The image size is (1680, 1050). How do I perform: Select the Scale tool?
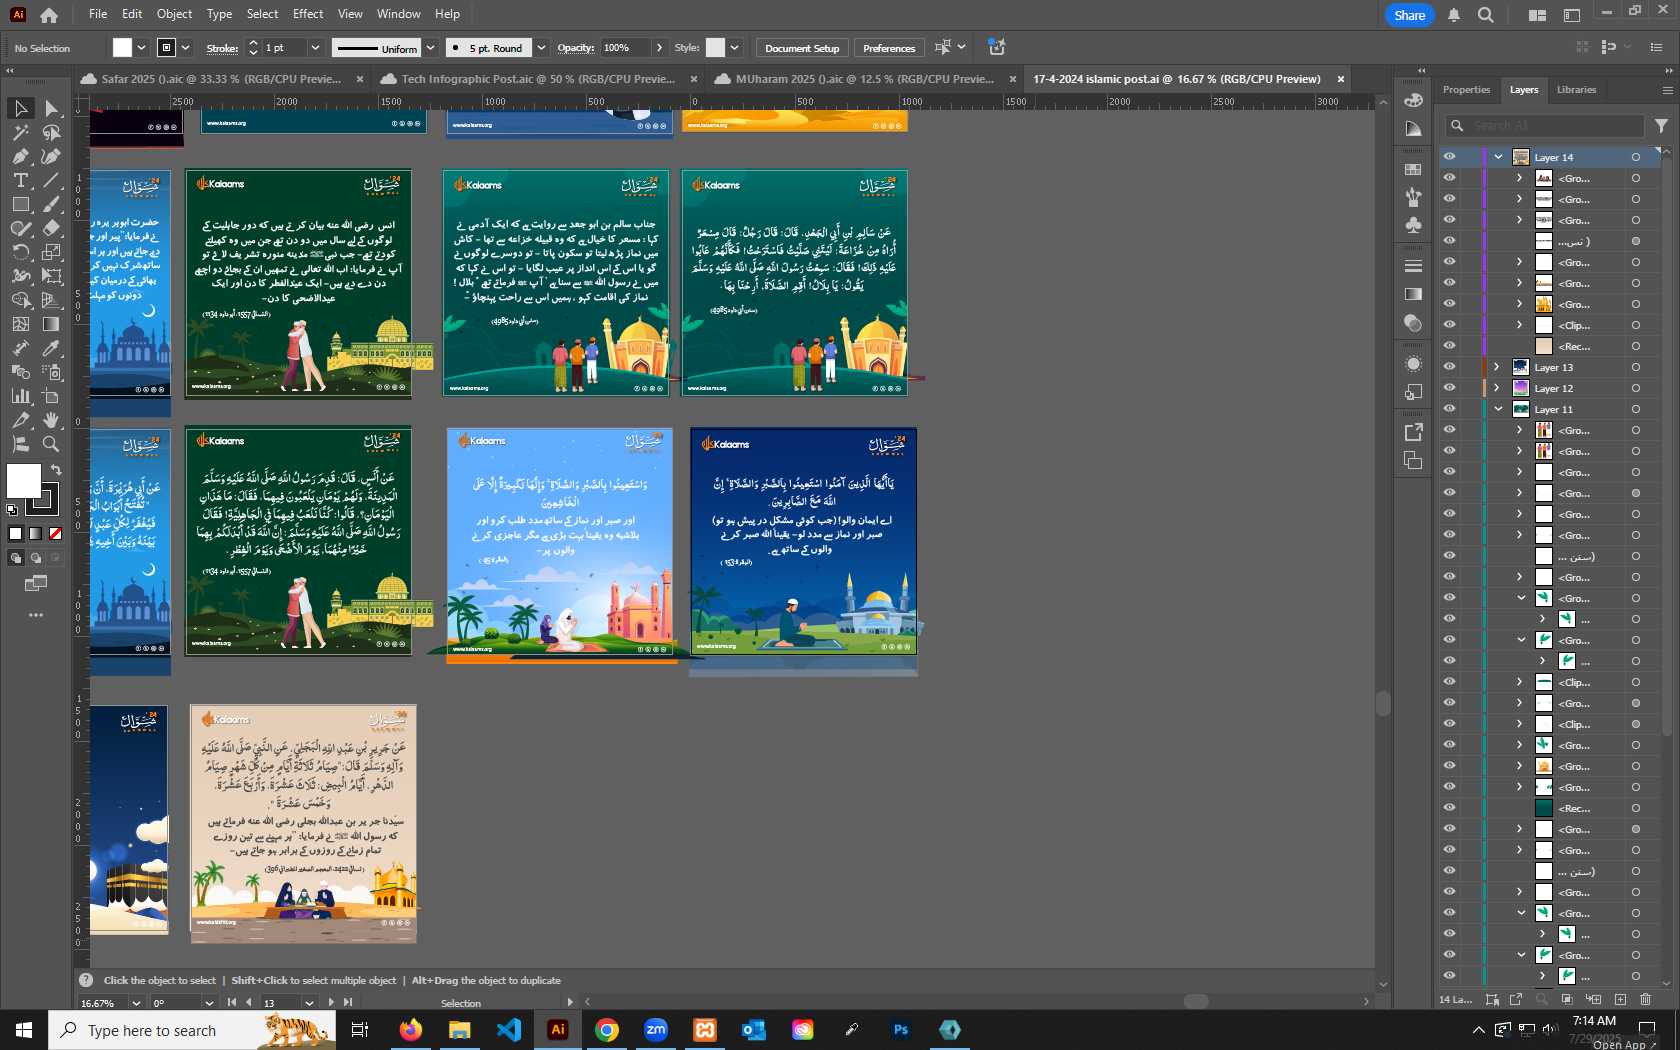click(51, 252)
